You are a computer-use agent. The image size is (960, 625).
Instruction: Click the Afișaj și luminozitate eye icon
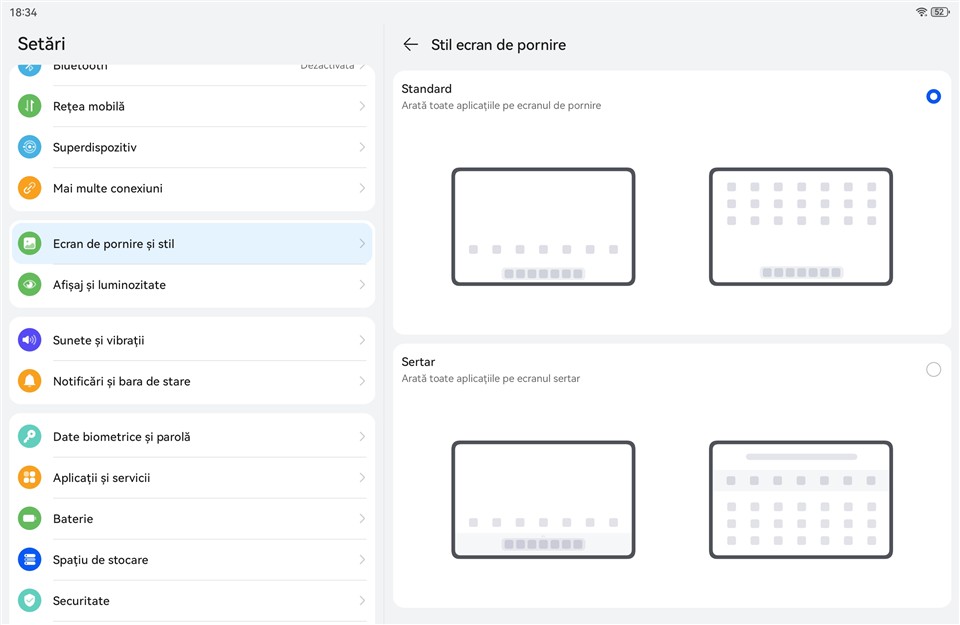[x=30, y=285]
